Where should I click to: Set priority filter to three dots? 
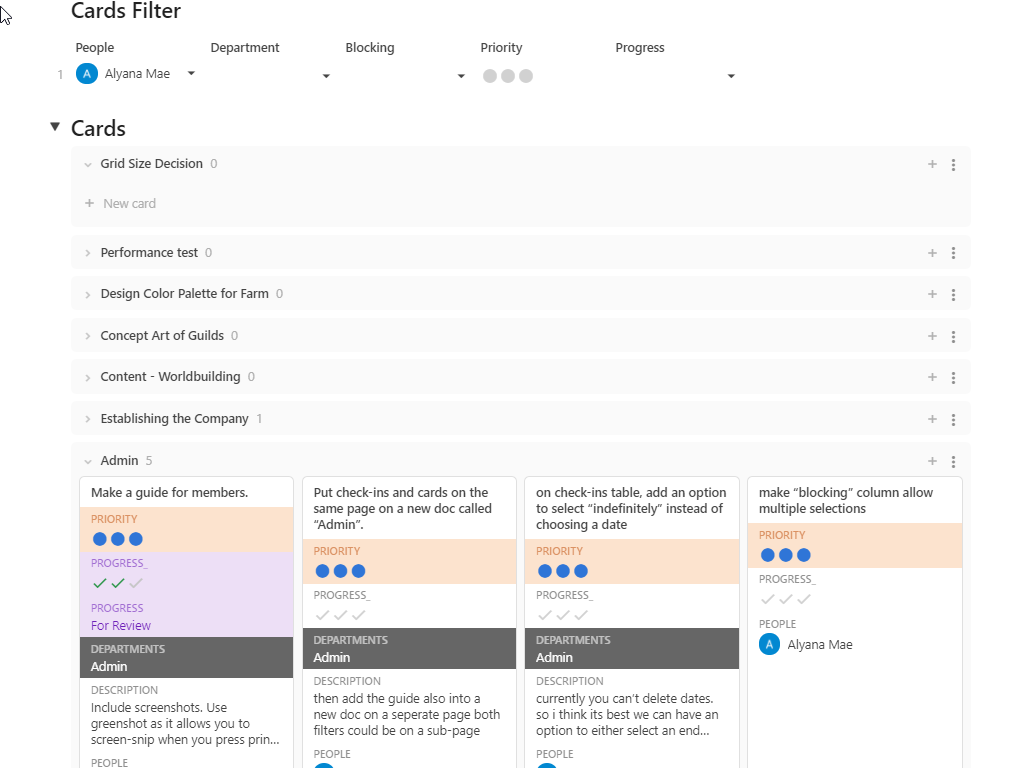526,76
